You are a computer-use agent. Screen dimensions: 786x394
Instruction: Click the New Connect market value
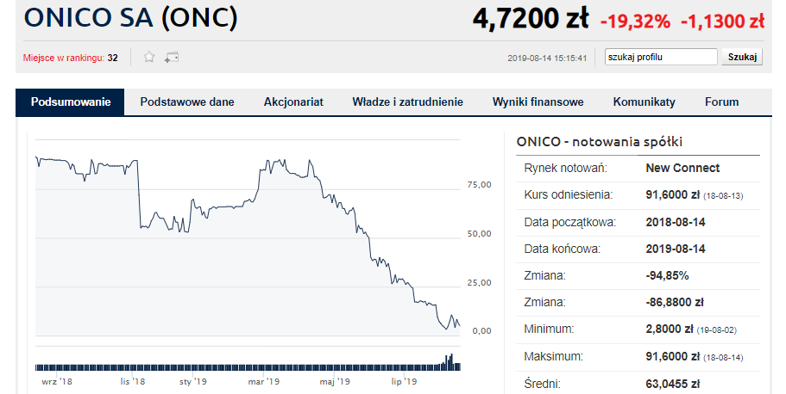(x=682, y=168)
